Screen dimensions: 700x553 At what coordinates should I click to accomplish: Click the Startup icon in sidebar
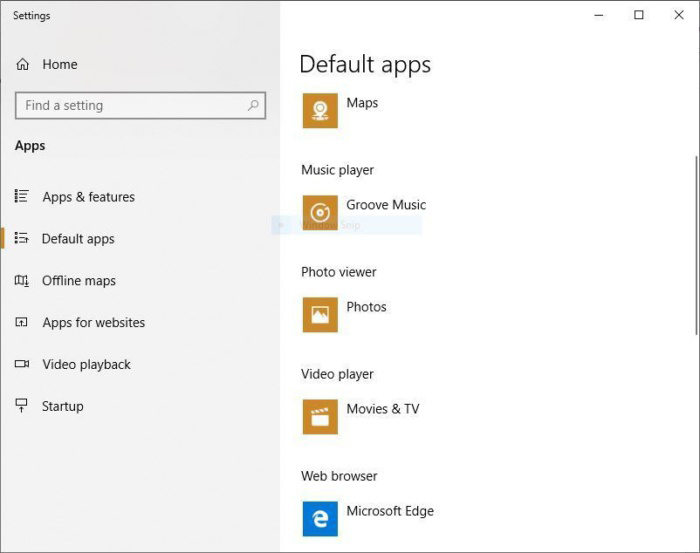pyautogui.click(x=22, y=406)
